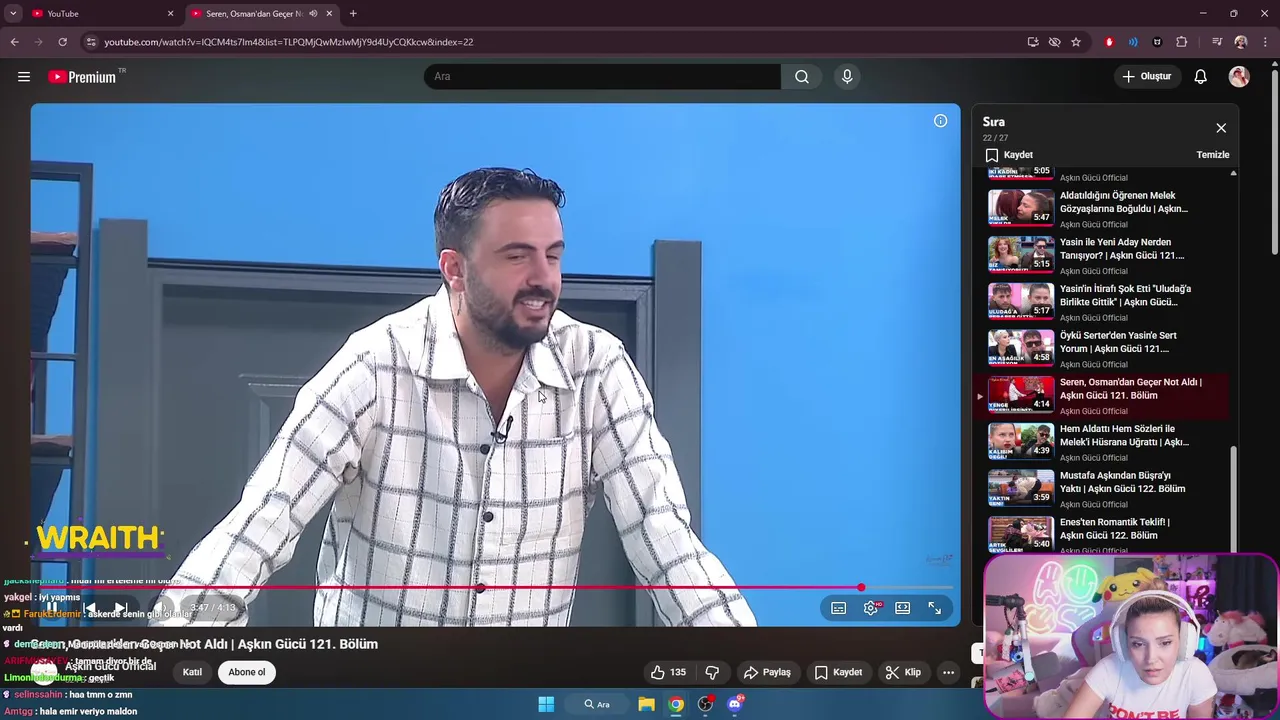Close the Sıra queue panel
Image resolution: width=1280 pixels, height=720 pixels.
pos(1221,128)
